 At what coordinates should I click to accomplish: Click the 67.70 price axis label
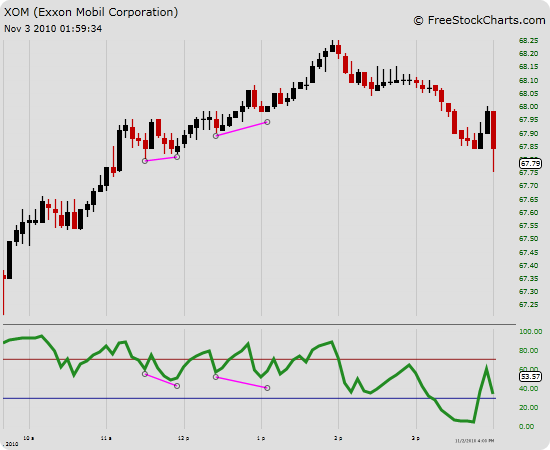point(528,186)
